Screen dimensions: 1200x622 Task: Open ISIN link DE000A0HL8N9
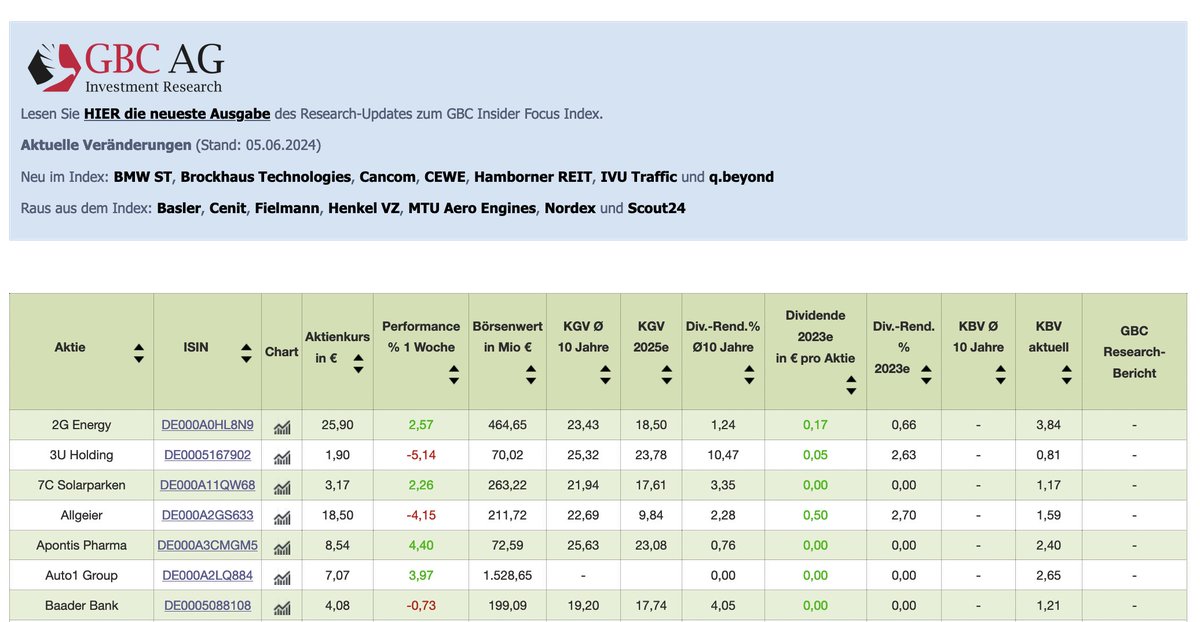207,425
